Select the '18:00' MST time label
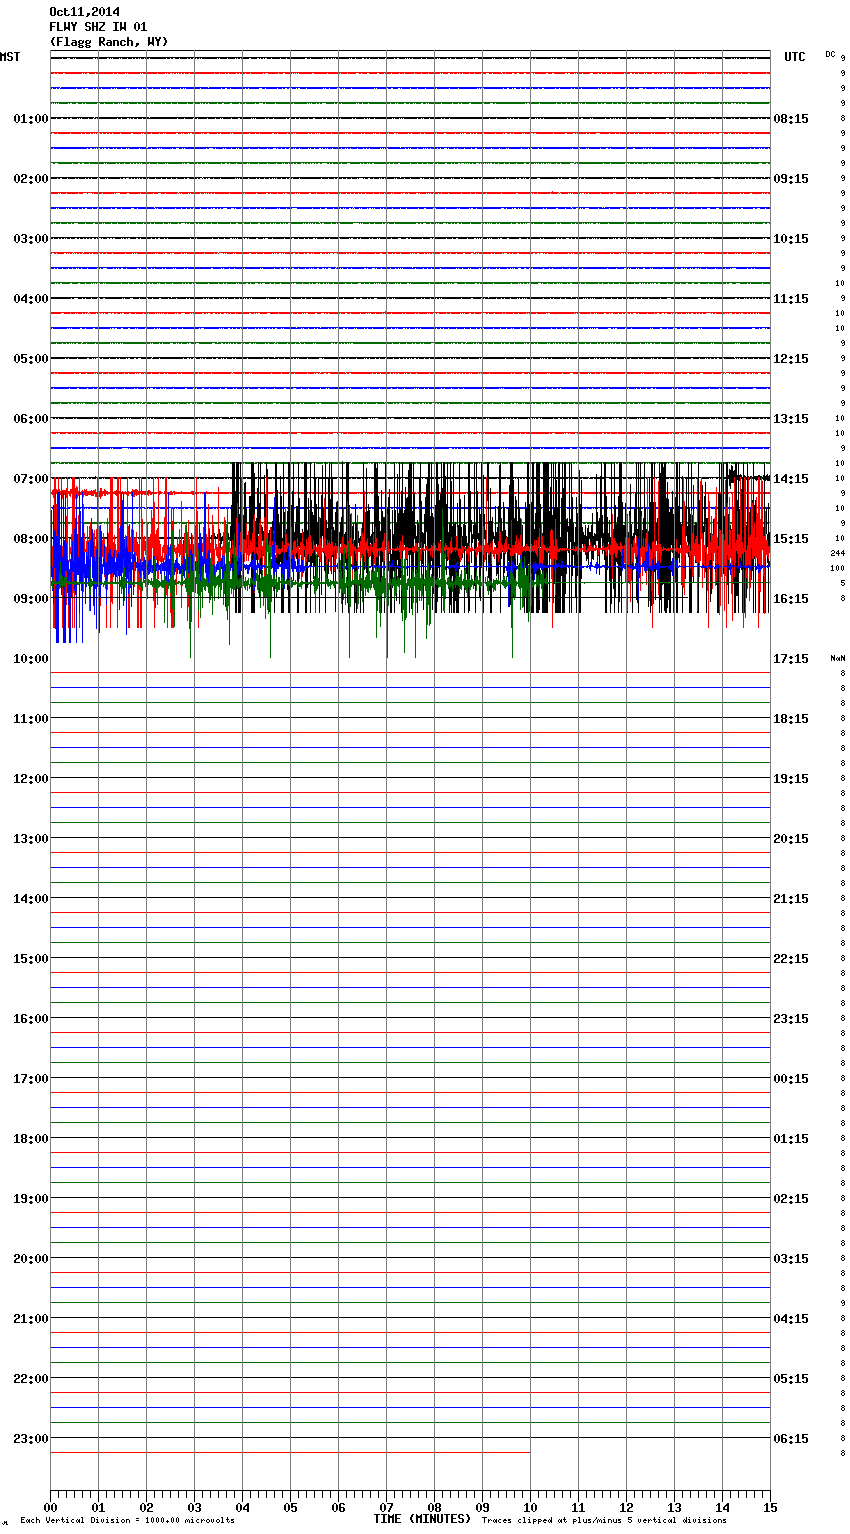Screen dimensions: 850x1534 (x=31, y=1139)
